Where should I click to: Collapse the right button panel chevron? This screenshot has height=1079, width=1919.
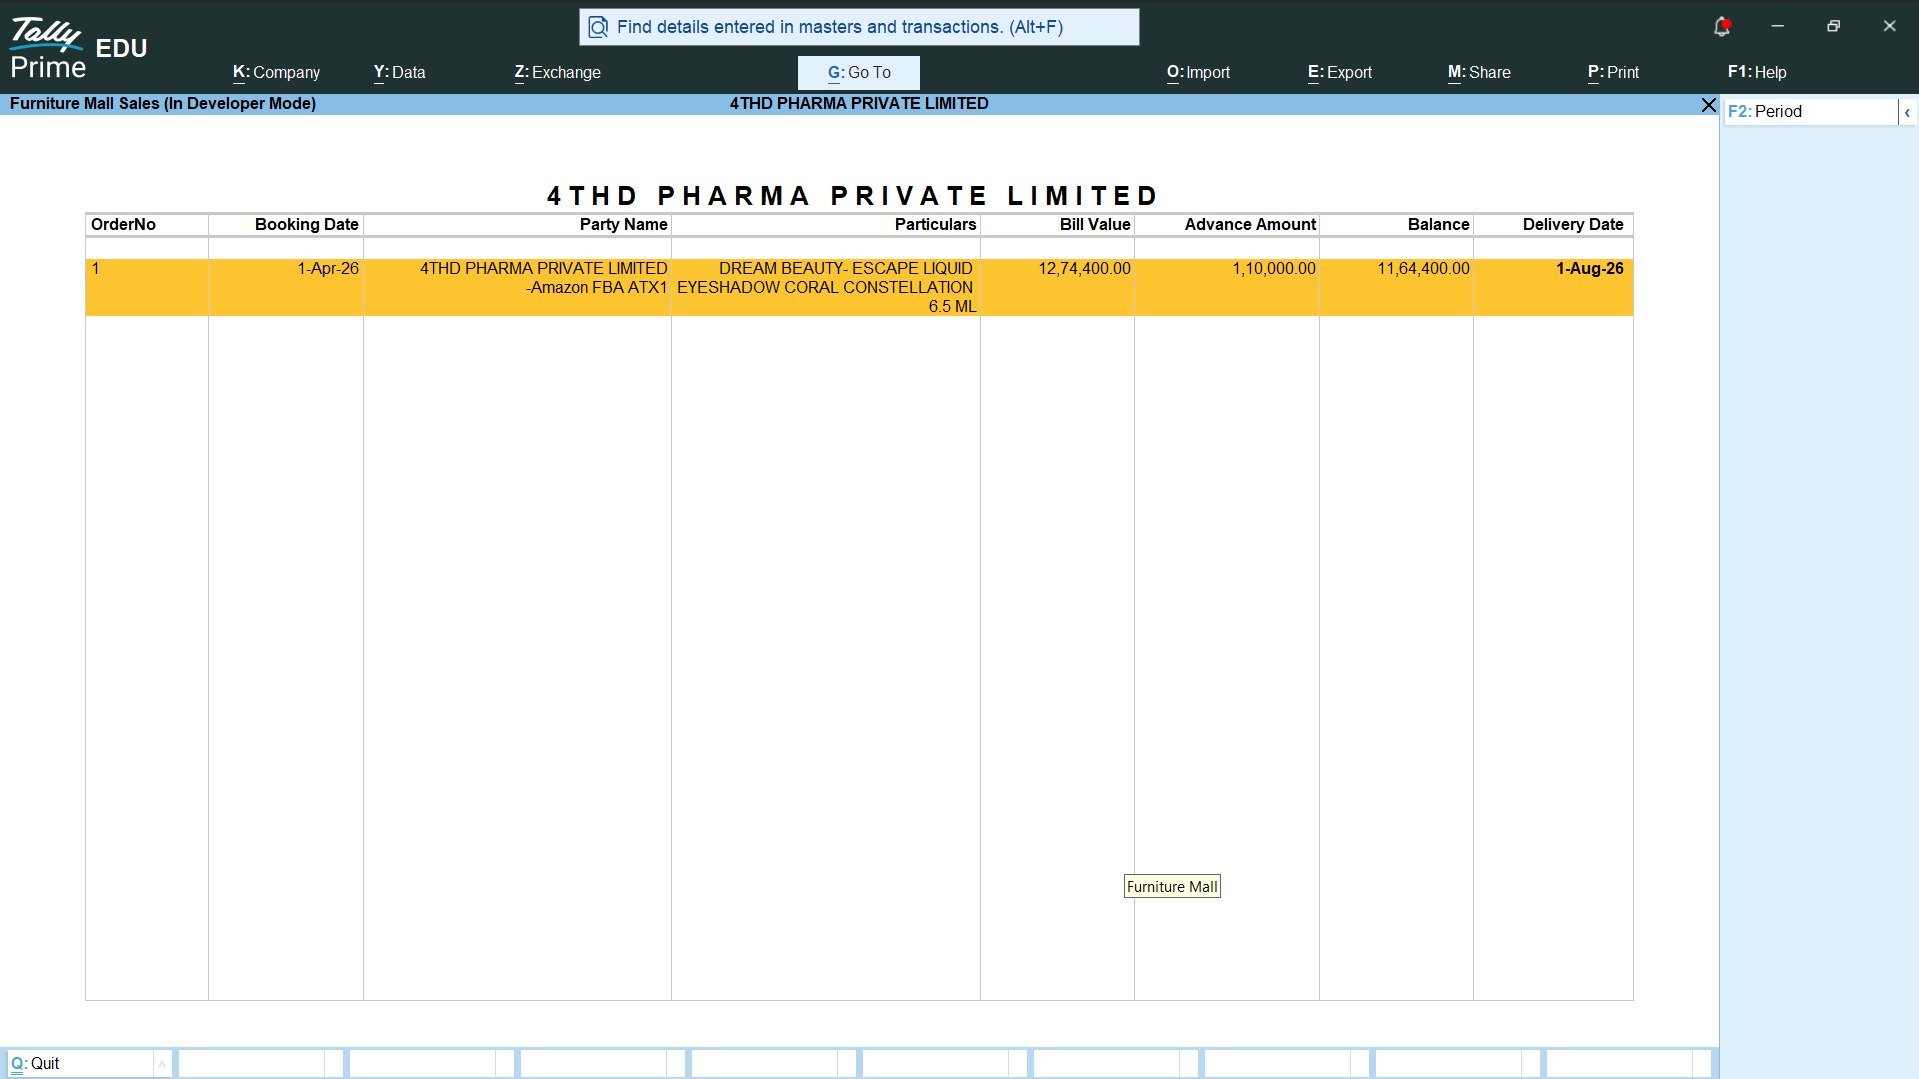point(1907,112)
